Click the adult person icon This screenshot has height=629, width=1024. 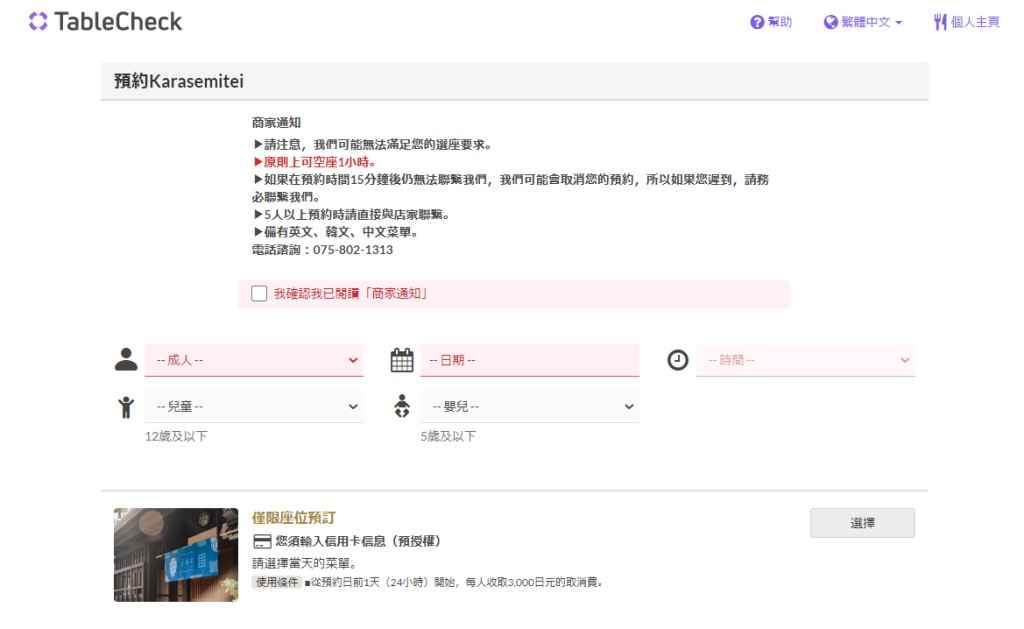[x=126, y=359]
